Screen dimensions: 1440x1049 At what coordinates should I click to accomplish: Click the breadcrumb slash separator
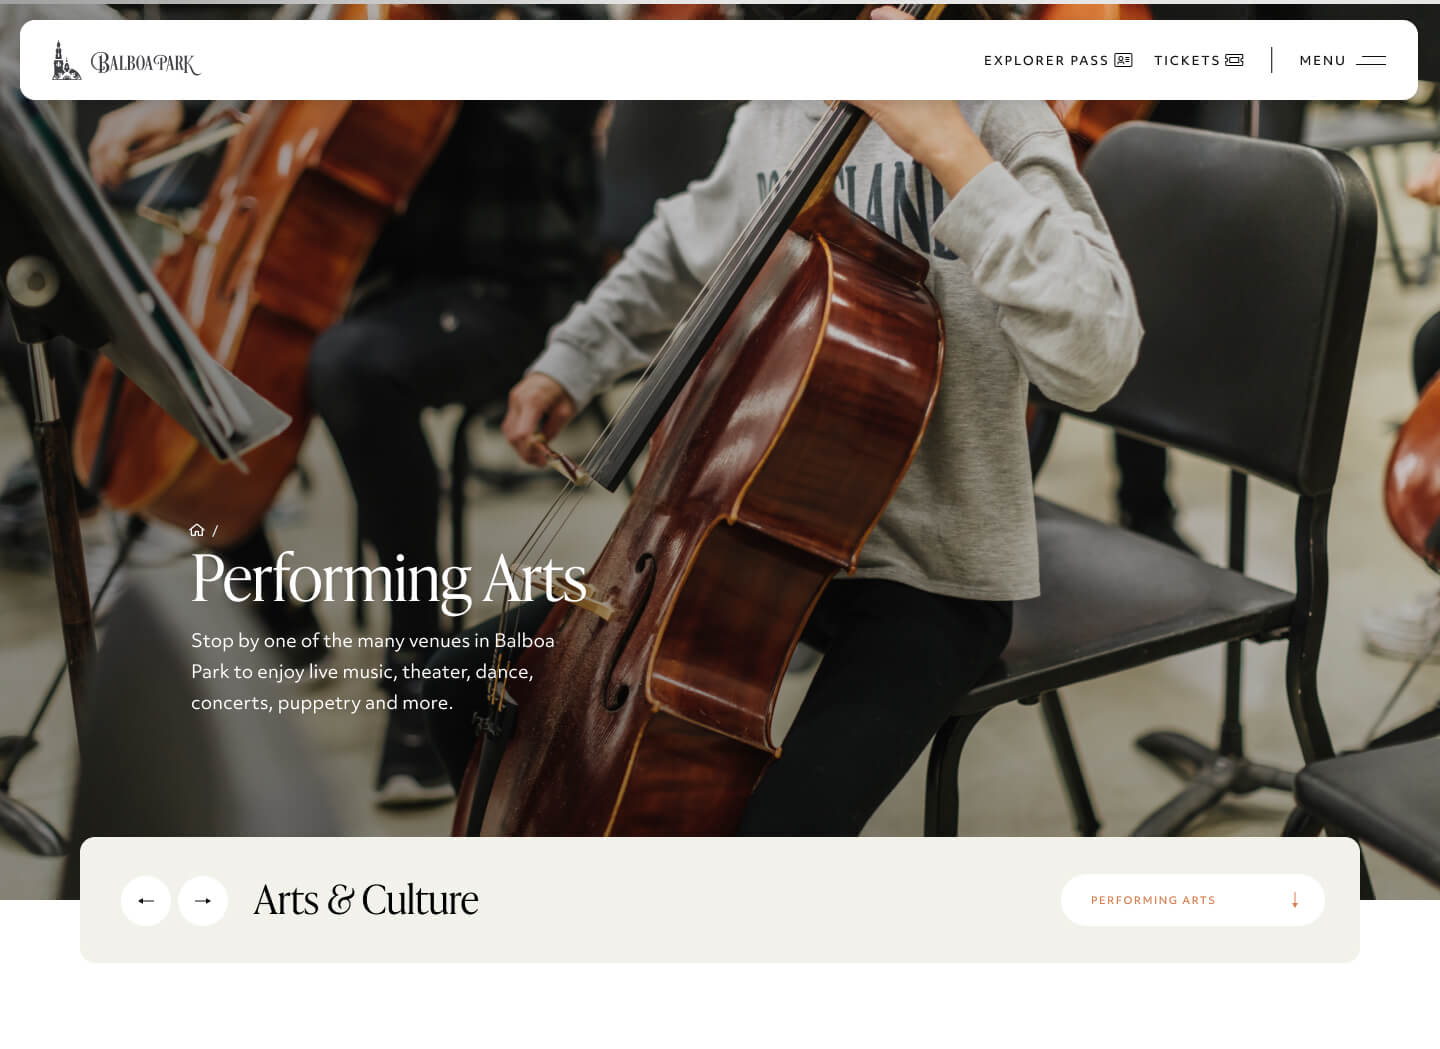point(214,531)
